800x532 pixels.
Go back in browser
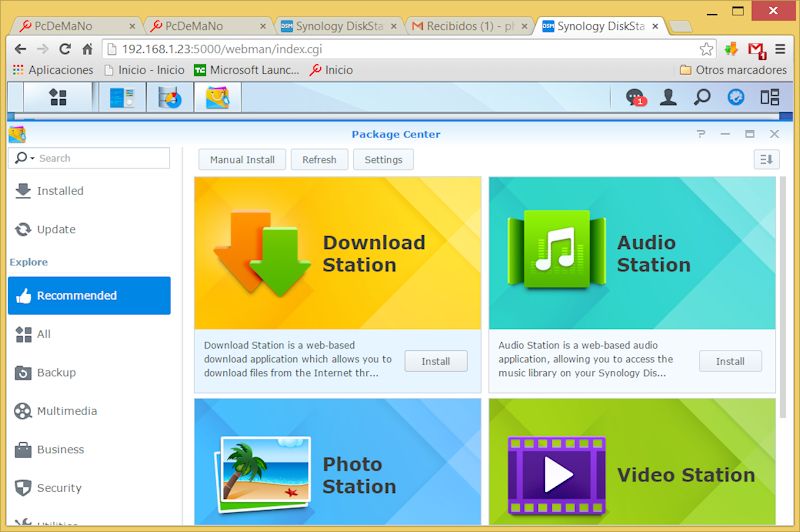[20, 49]
